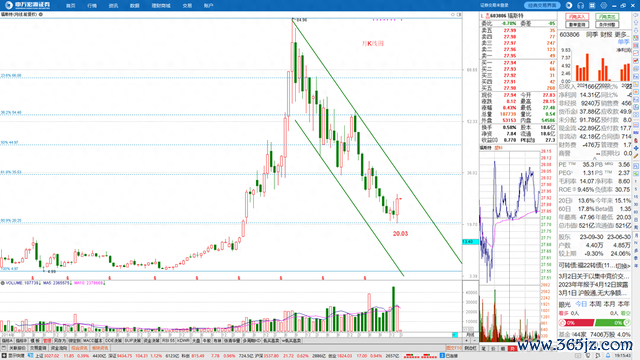Toggle the 显示快捷 plus box in status bar
Image resolution: width=640 pixels, height=360 pixels.
[4, 356]
